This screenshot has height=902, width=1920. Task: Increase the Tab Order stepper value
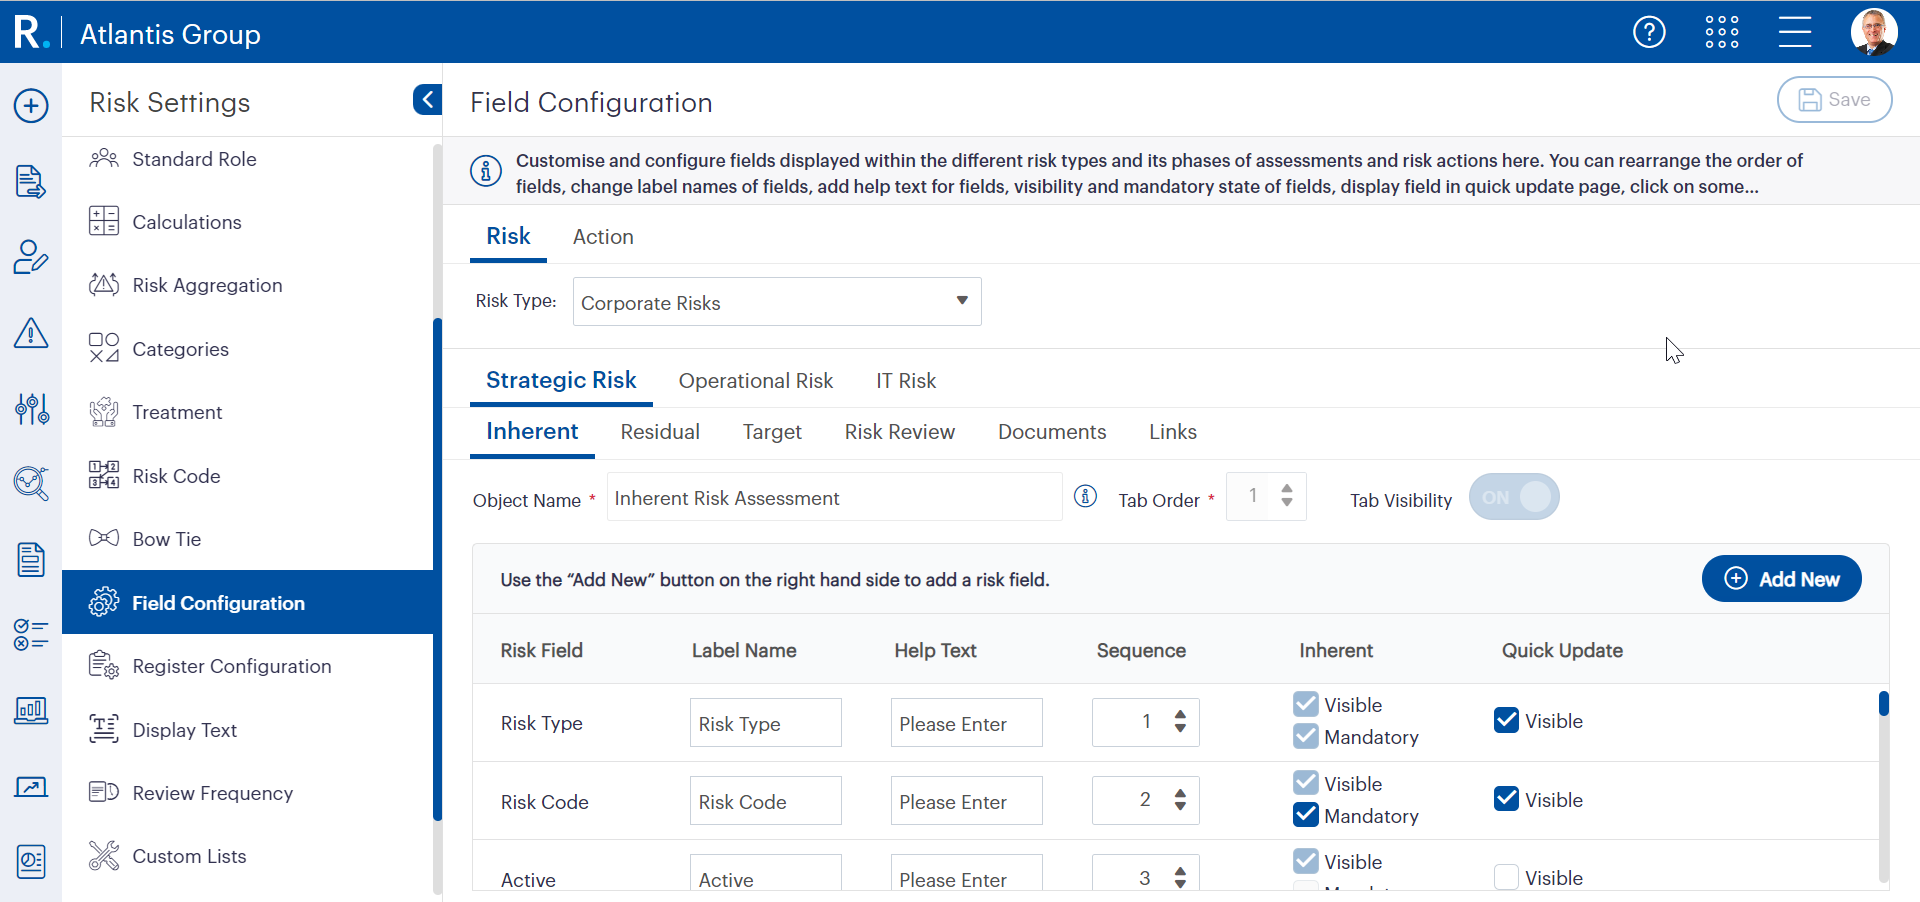click(x=1287, y=489)
